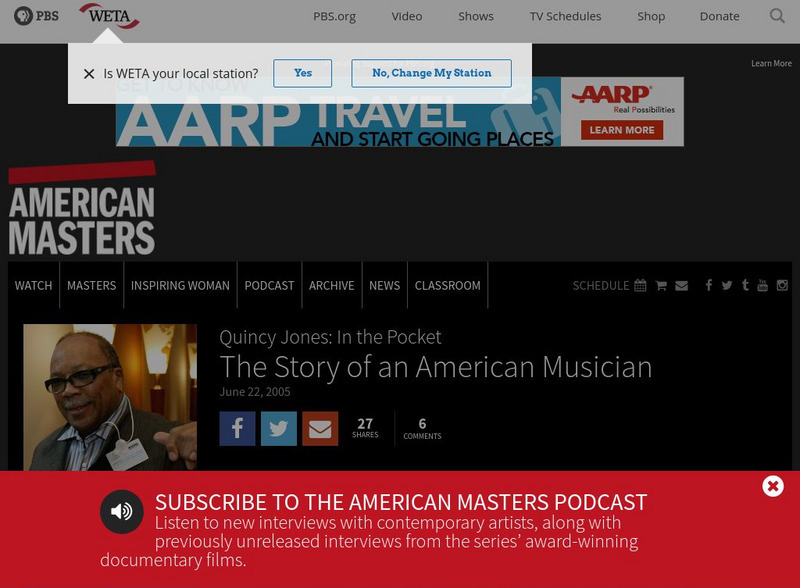Viewport: 800px width, 588px height.
Task: Click the 27 Shares count
Action: (365, 428)
